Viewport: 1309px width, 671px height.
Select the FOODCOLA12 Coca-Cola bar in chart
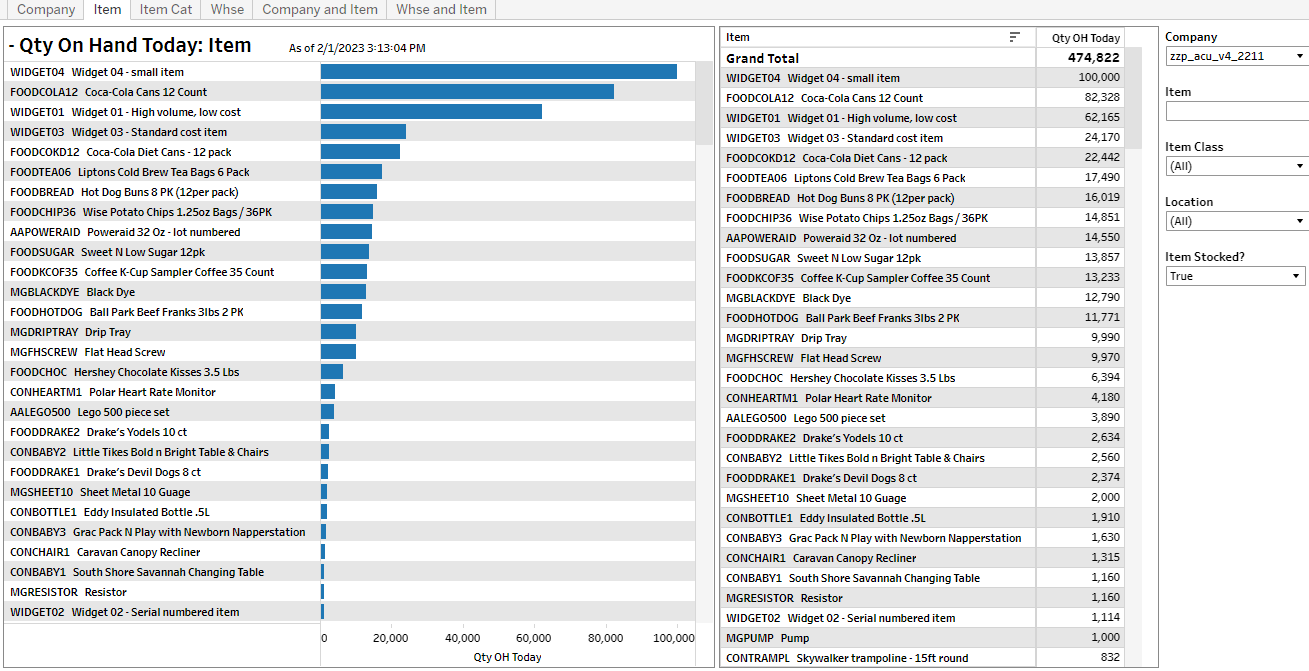click(x=467, y=92)
